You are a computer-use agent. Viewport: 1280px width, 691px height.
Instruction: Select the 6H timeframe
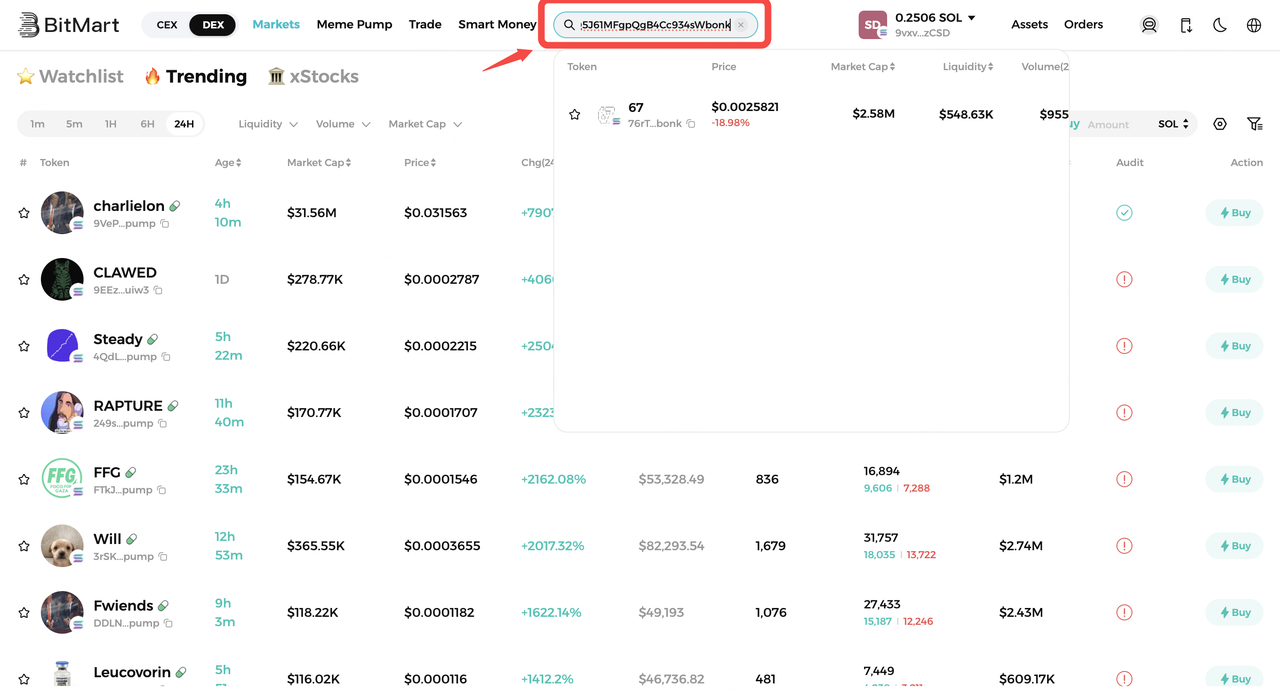pyautogui.click(x=147, y=124)
